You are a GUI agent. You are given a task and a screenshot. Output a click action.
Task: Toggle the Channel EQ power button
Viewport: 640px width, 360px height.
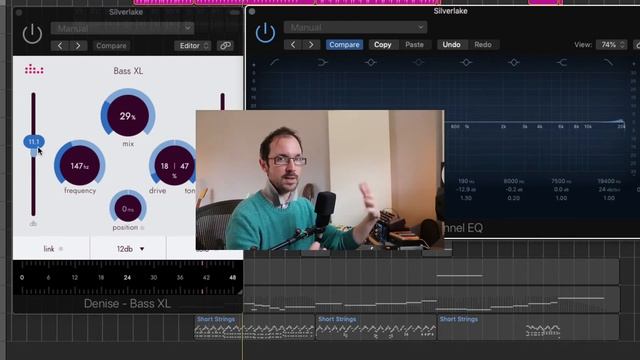tap(265, 33)
